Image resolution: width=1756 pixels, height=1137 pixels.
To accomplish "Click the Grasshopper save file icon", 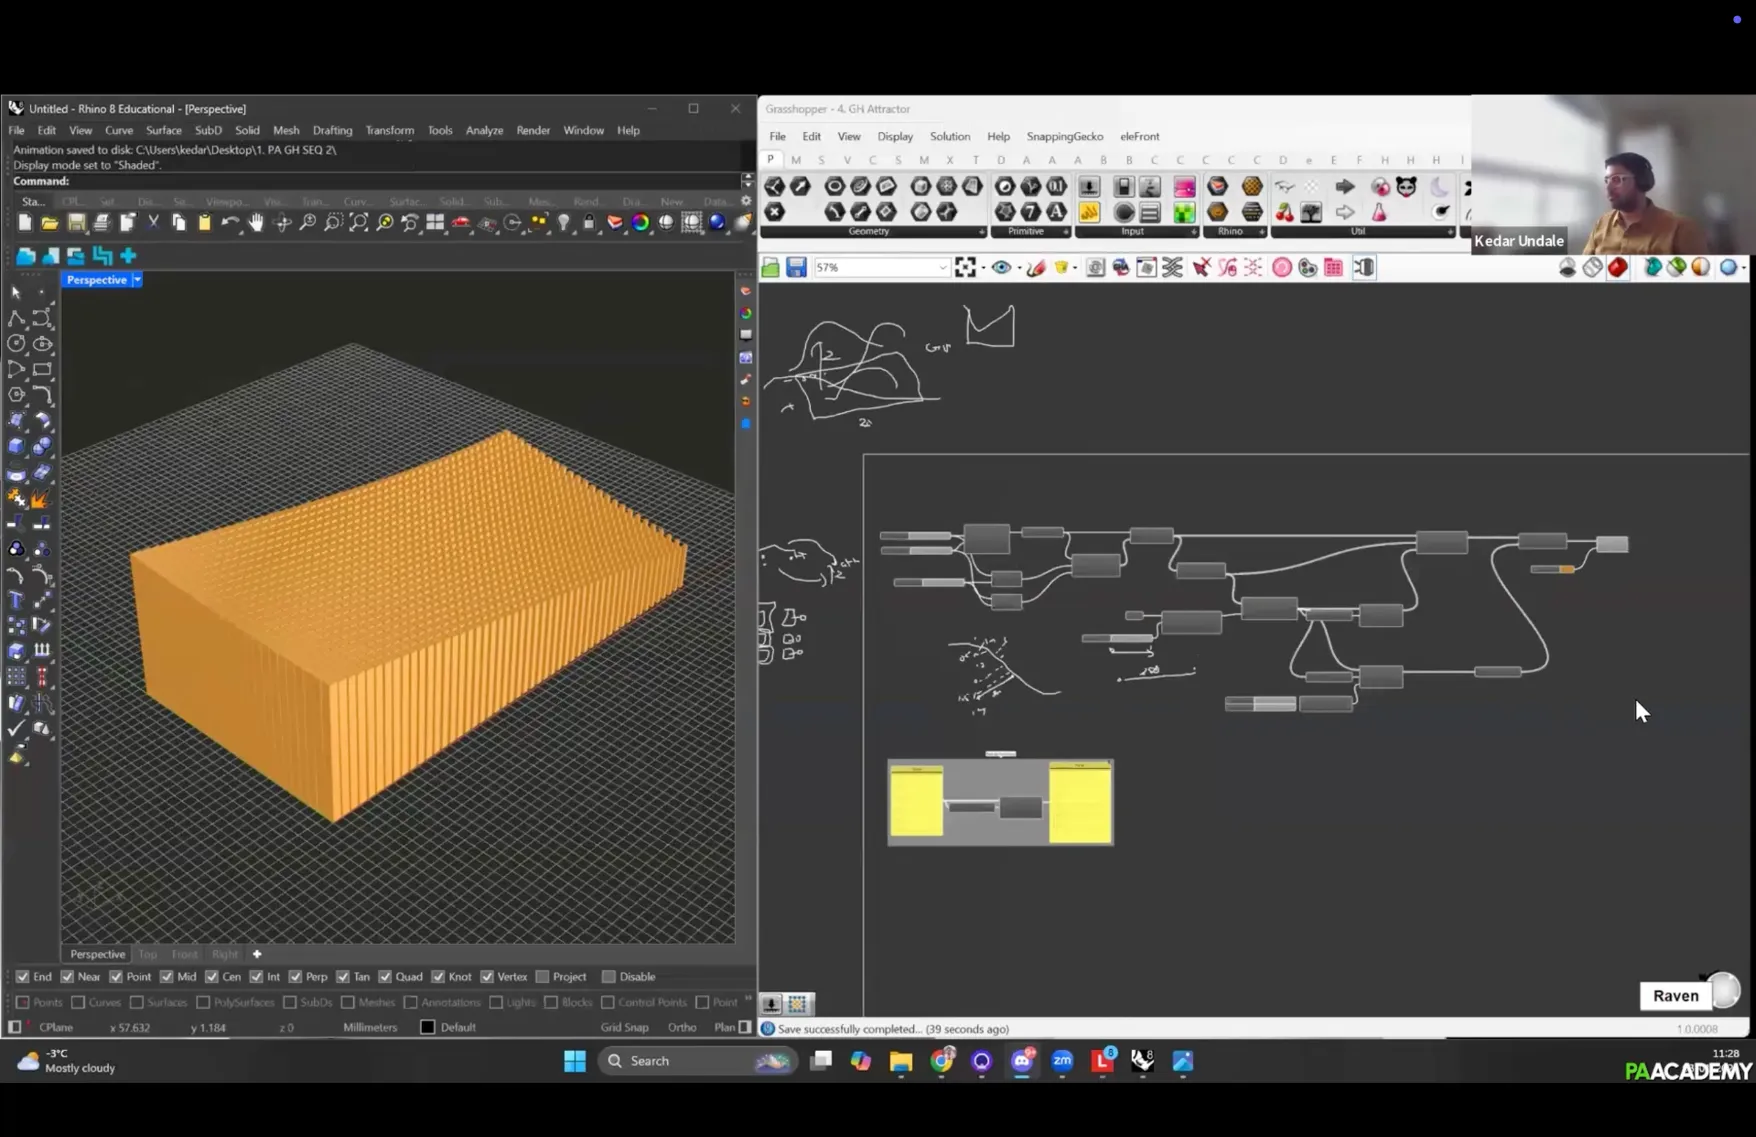I will tap(796, 267).
